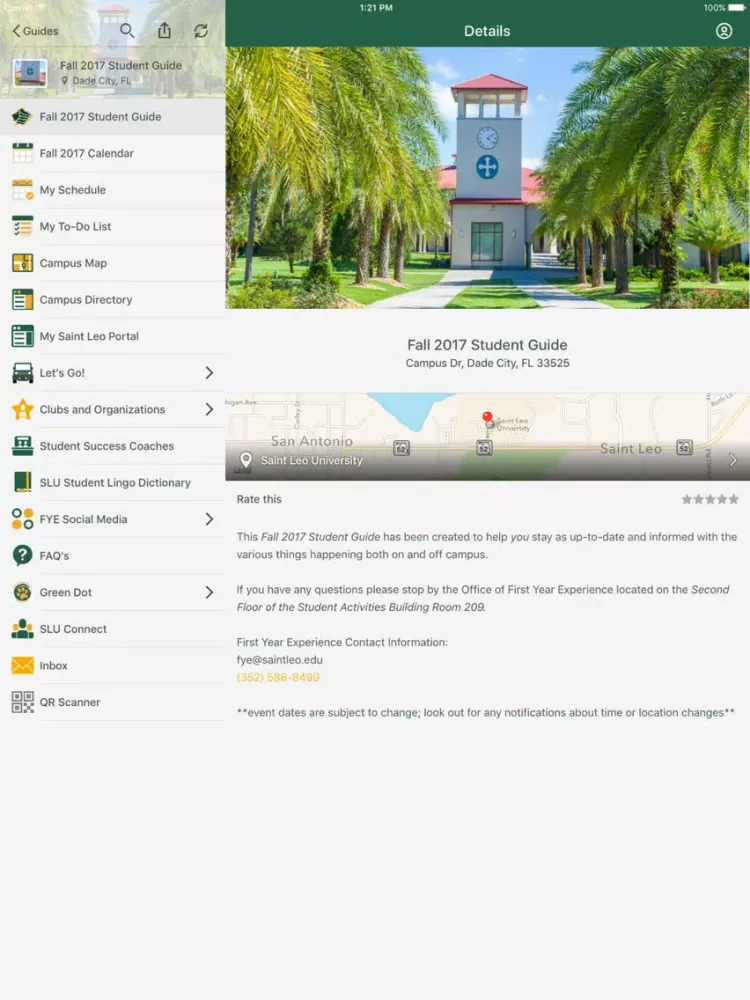
Task: Select Fall 2017 Calendar menu item
Action: [87, 153]
